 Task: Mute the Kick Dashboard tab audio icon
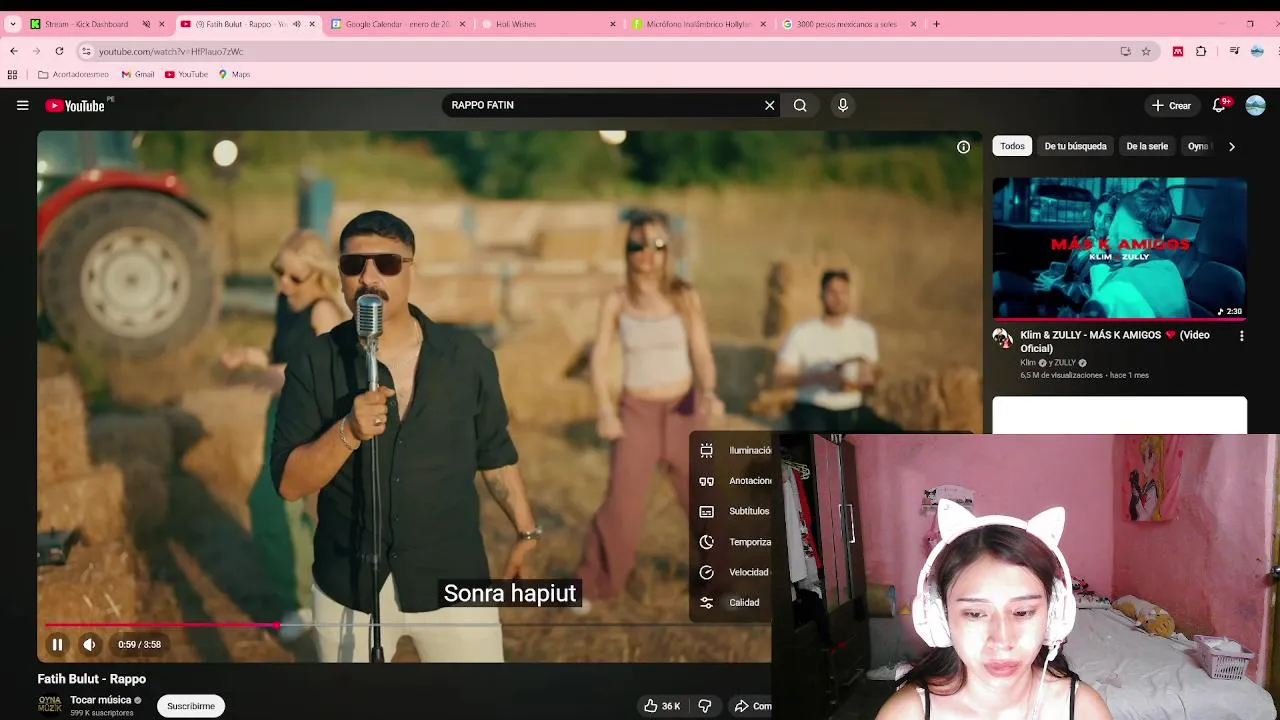coord(146,24)
